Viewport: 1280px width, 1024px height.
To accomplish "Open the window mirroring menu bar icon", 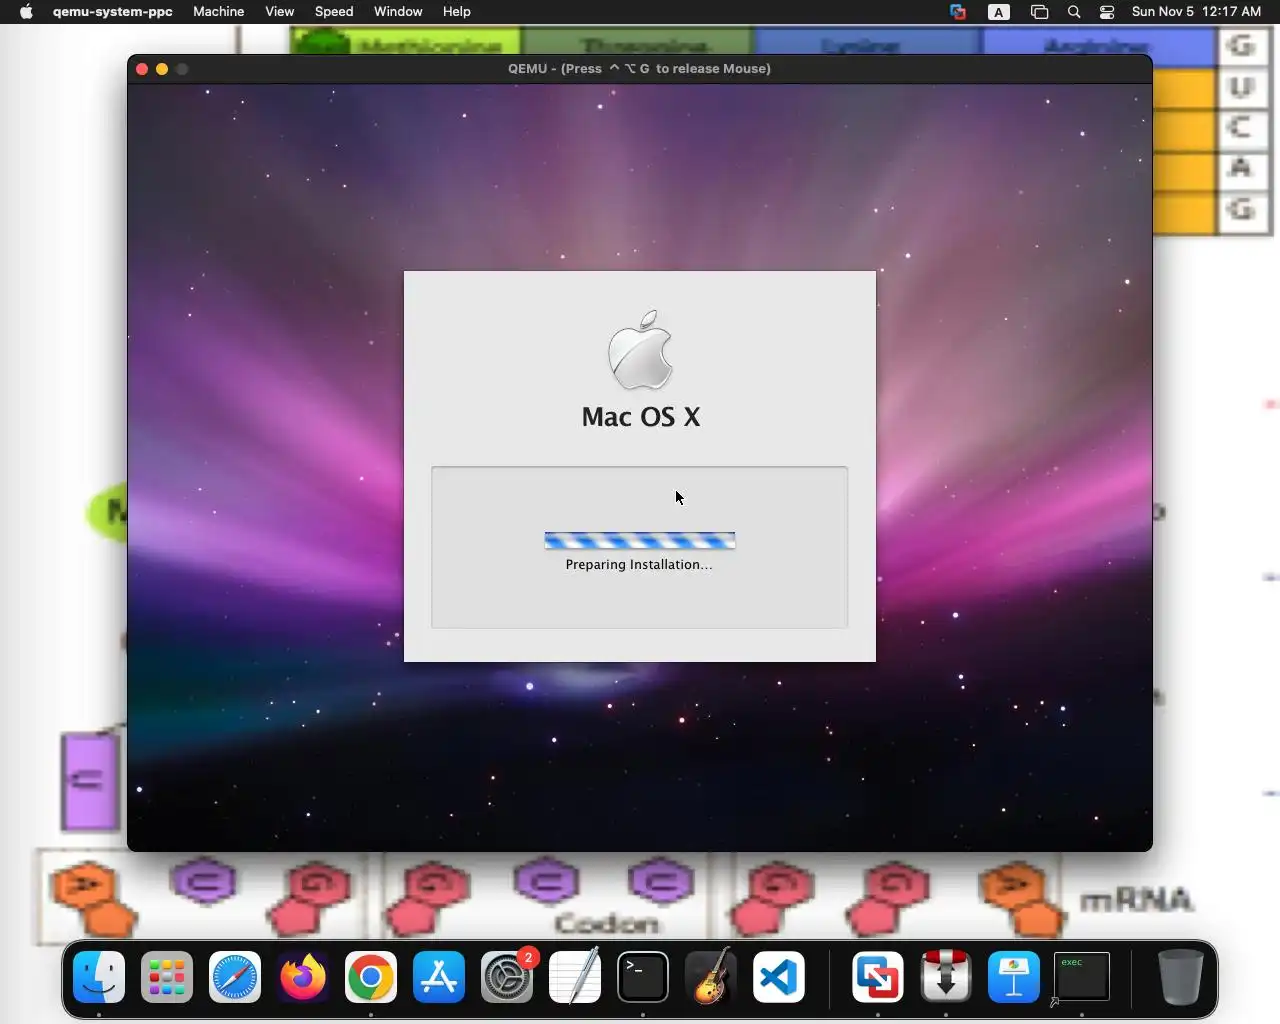I will click(1039, 12).
